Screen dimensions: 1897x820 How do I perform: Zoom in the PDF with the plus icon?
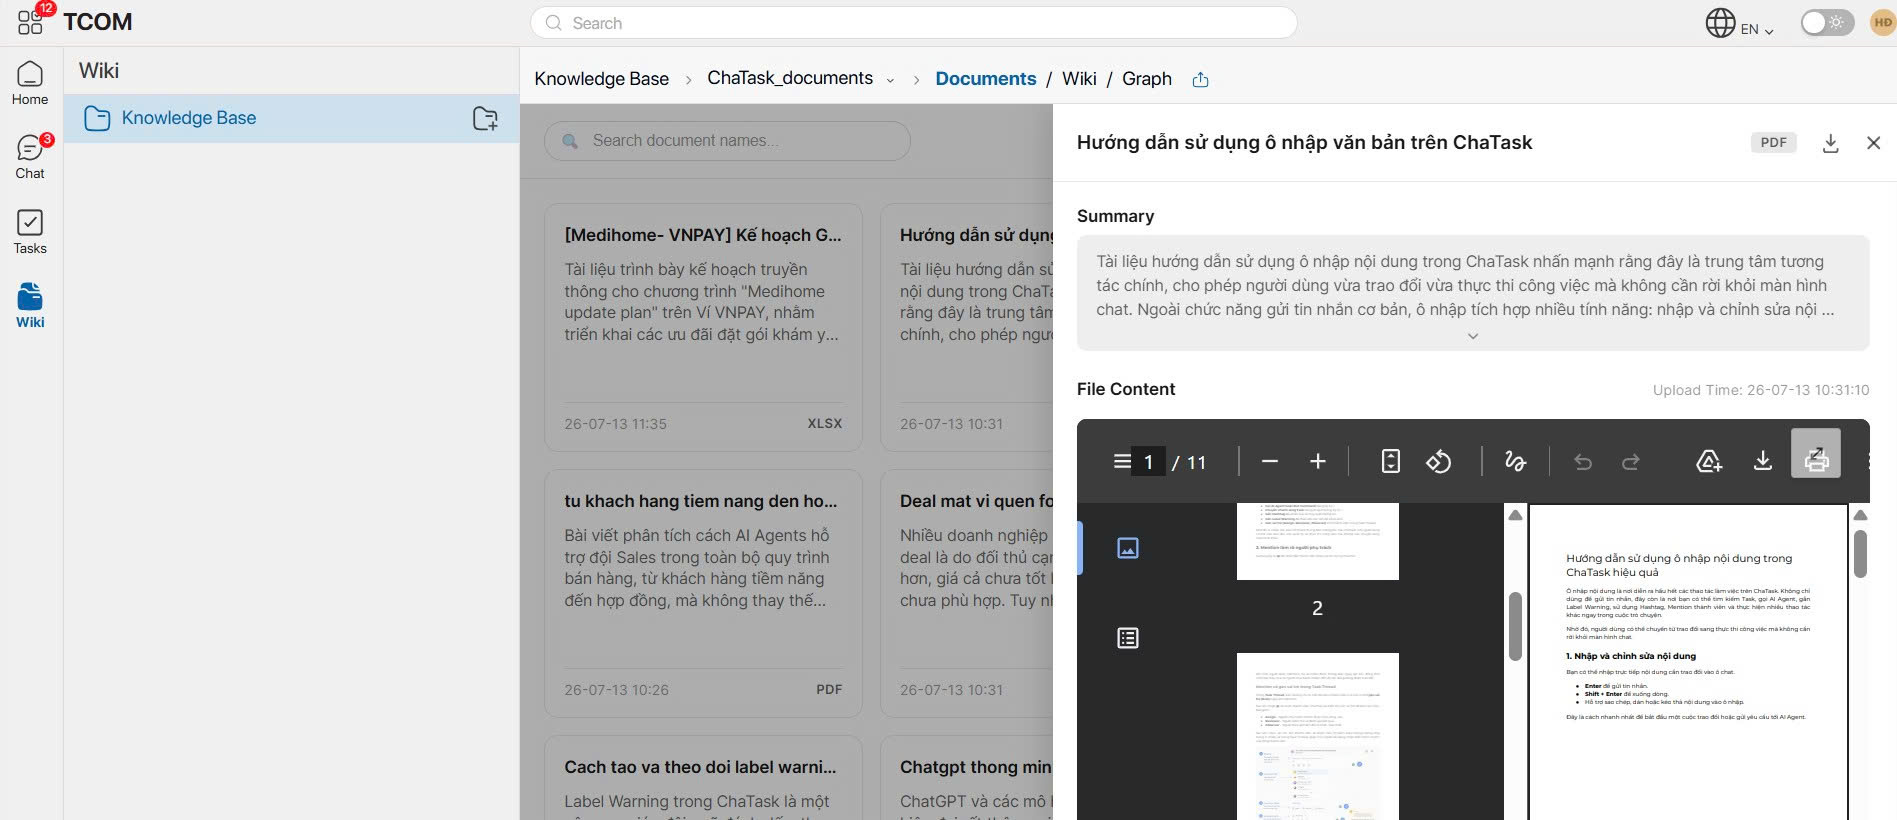pyautogui.click(x=1318, y=461)
